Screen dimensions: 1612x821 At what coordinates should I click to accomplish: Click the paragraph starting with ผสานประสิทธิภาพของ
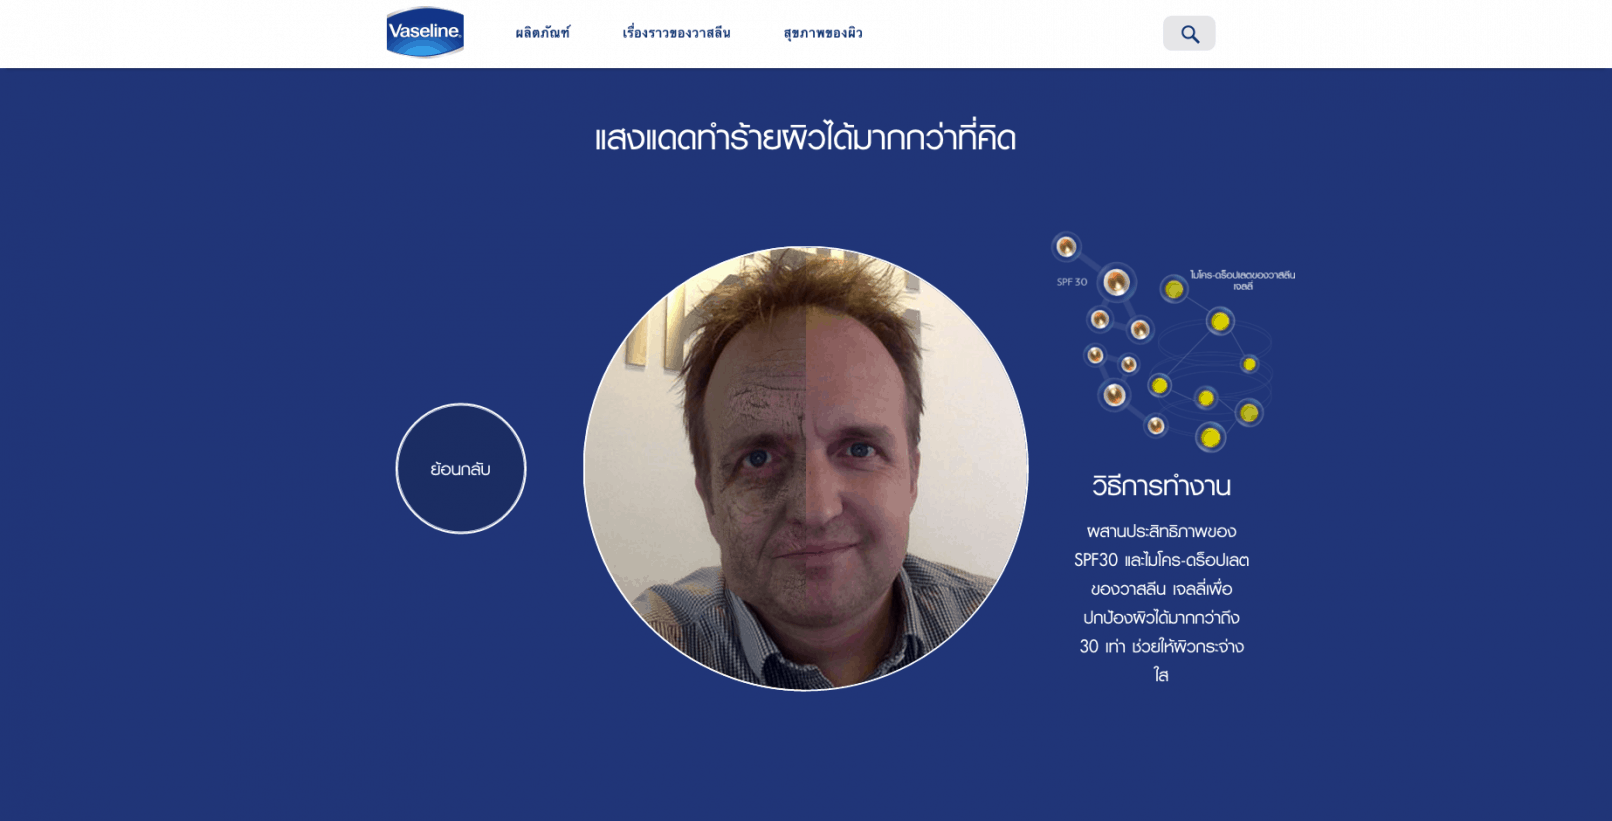[1161, 602]
